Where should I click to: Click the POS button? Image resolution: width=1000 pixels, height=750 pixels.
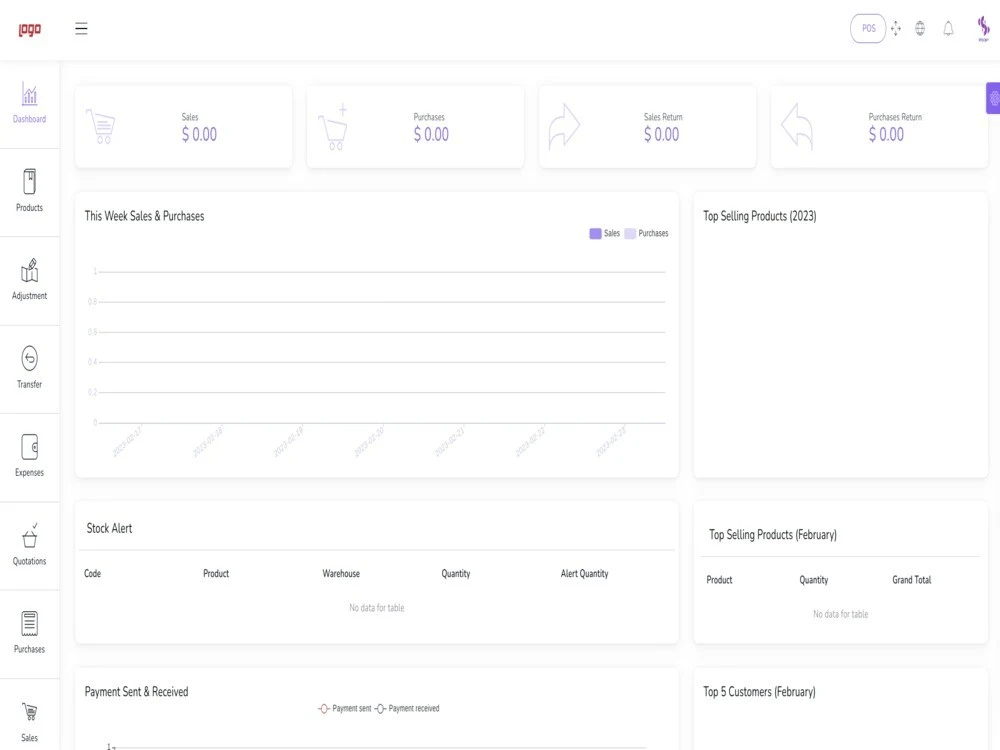tap(867, 28)
